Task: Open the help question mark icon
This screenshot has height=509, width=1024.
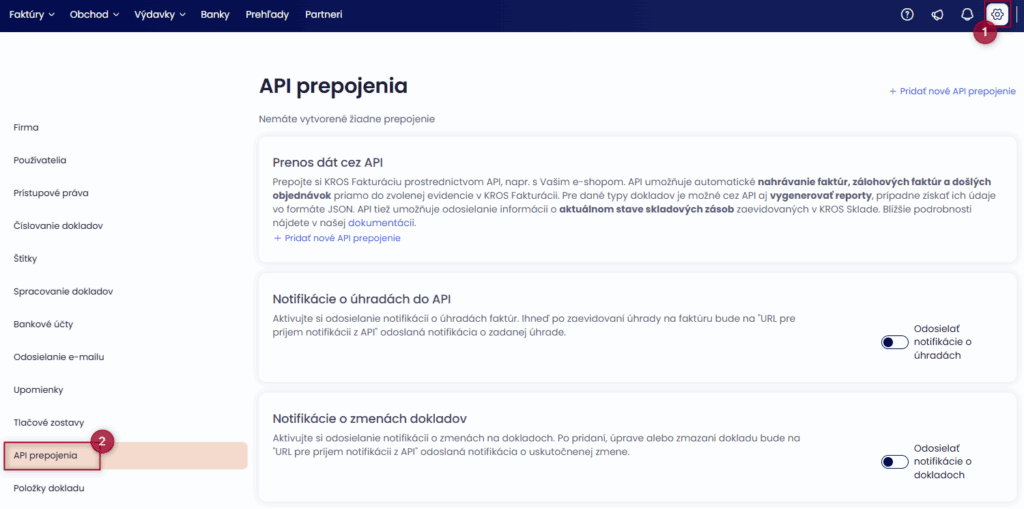Action: 907,14
